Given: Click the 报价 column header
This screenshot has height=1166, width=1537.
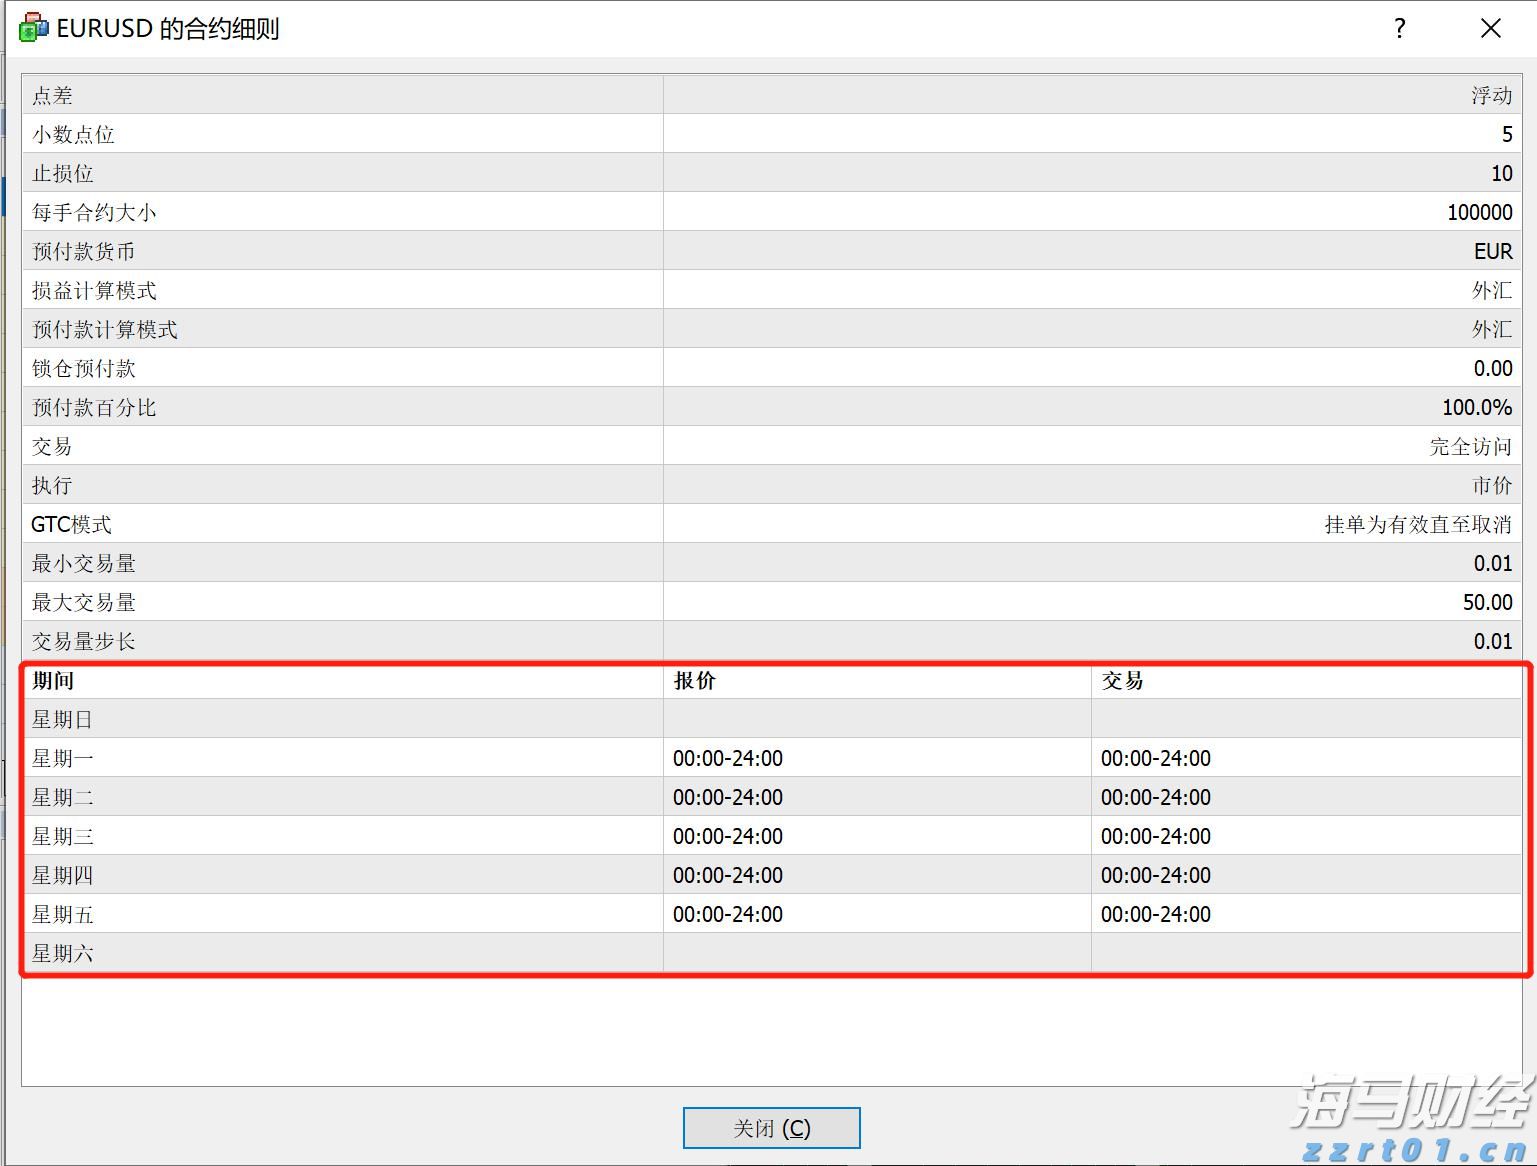Looking at the screenshot, I should (x=696, y=680).
